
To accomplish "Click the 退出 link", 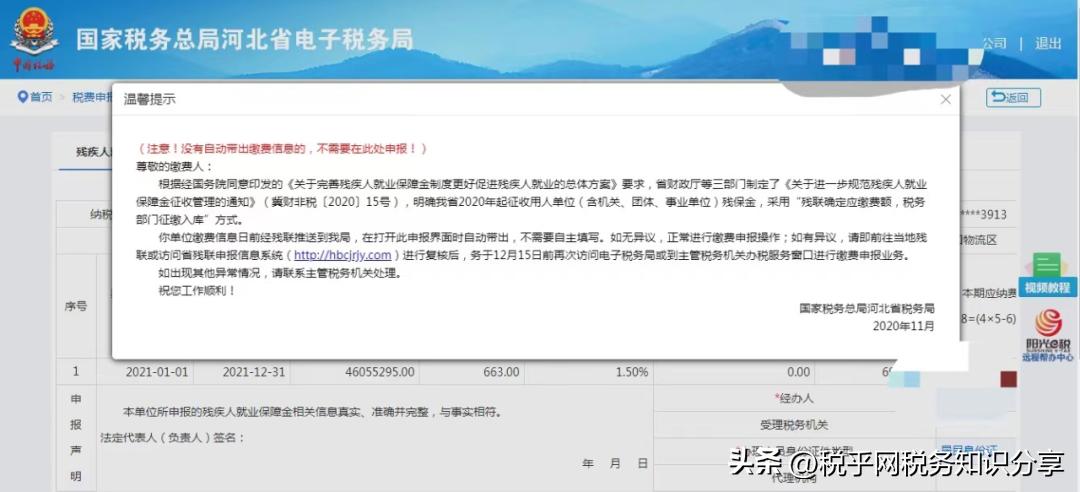I will (x=1048, y=43).
